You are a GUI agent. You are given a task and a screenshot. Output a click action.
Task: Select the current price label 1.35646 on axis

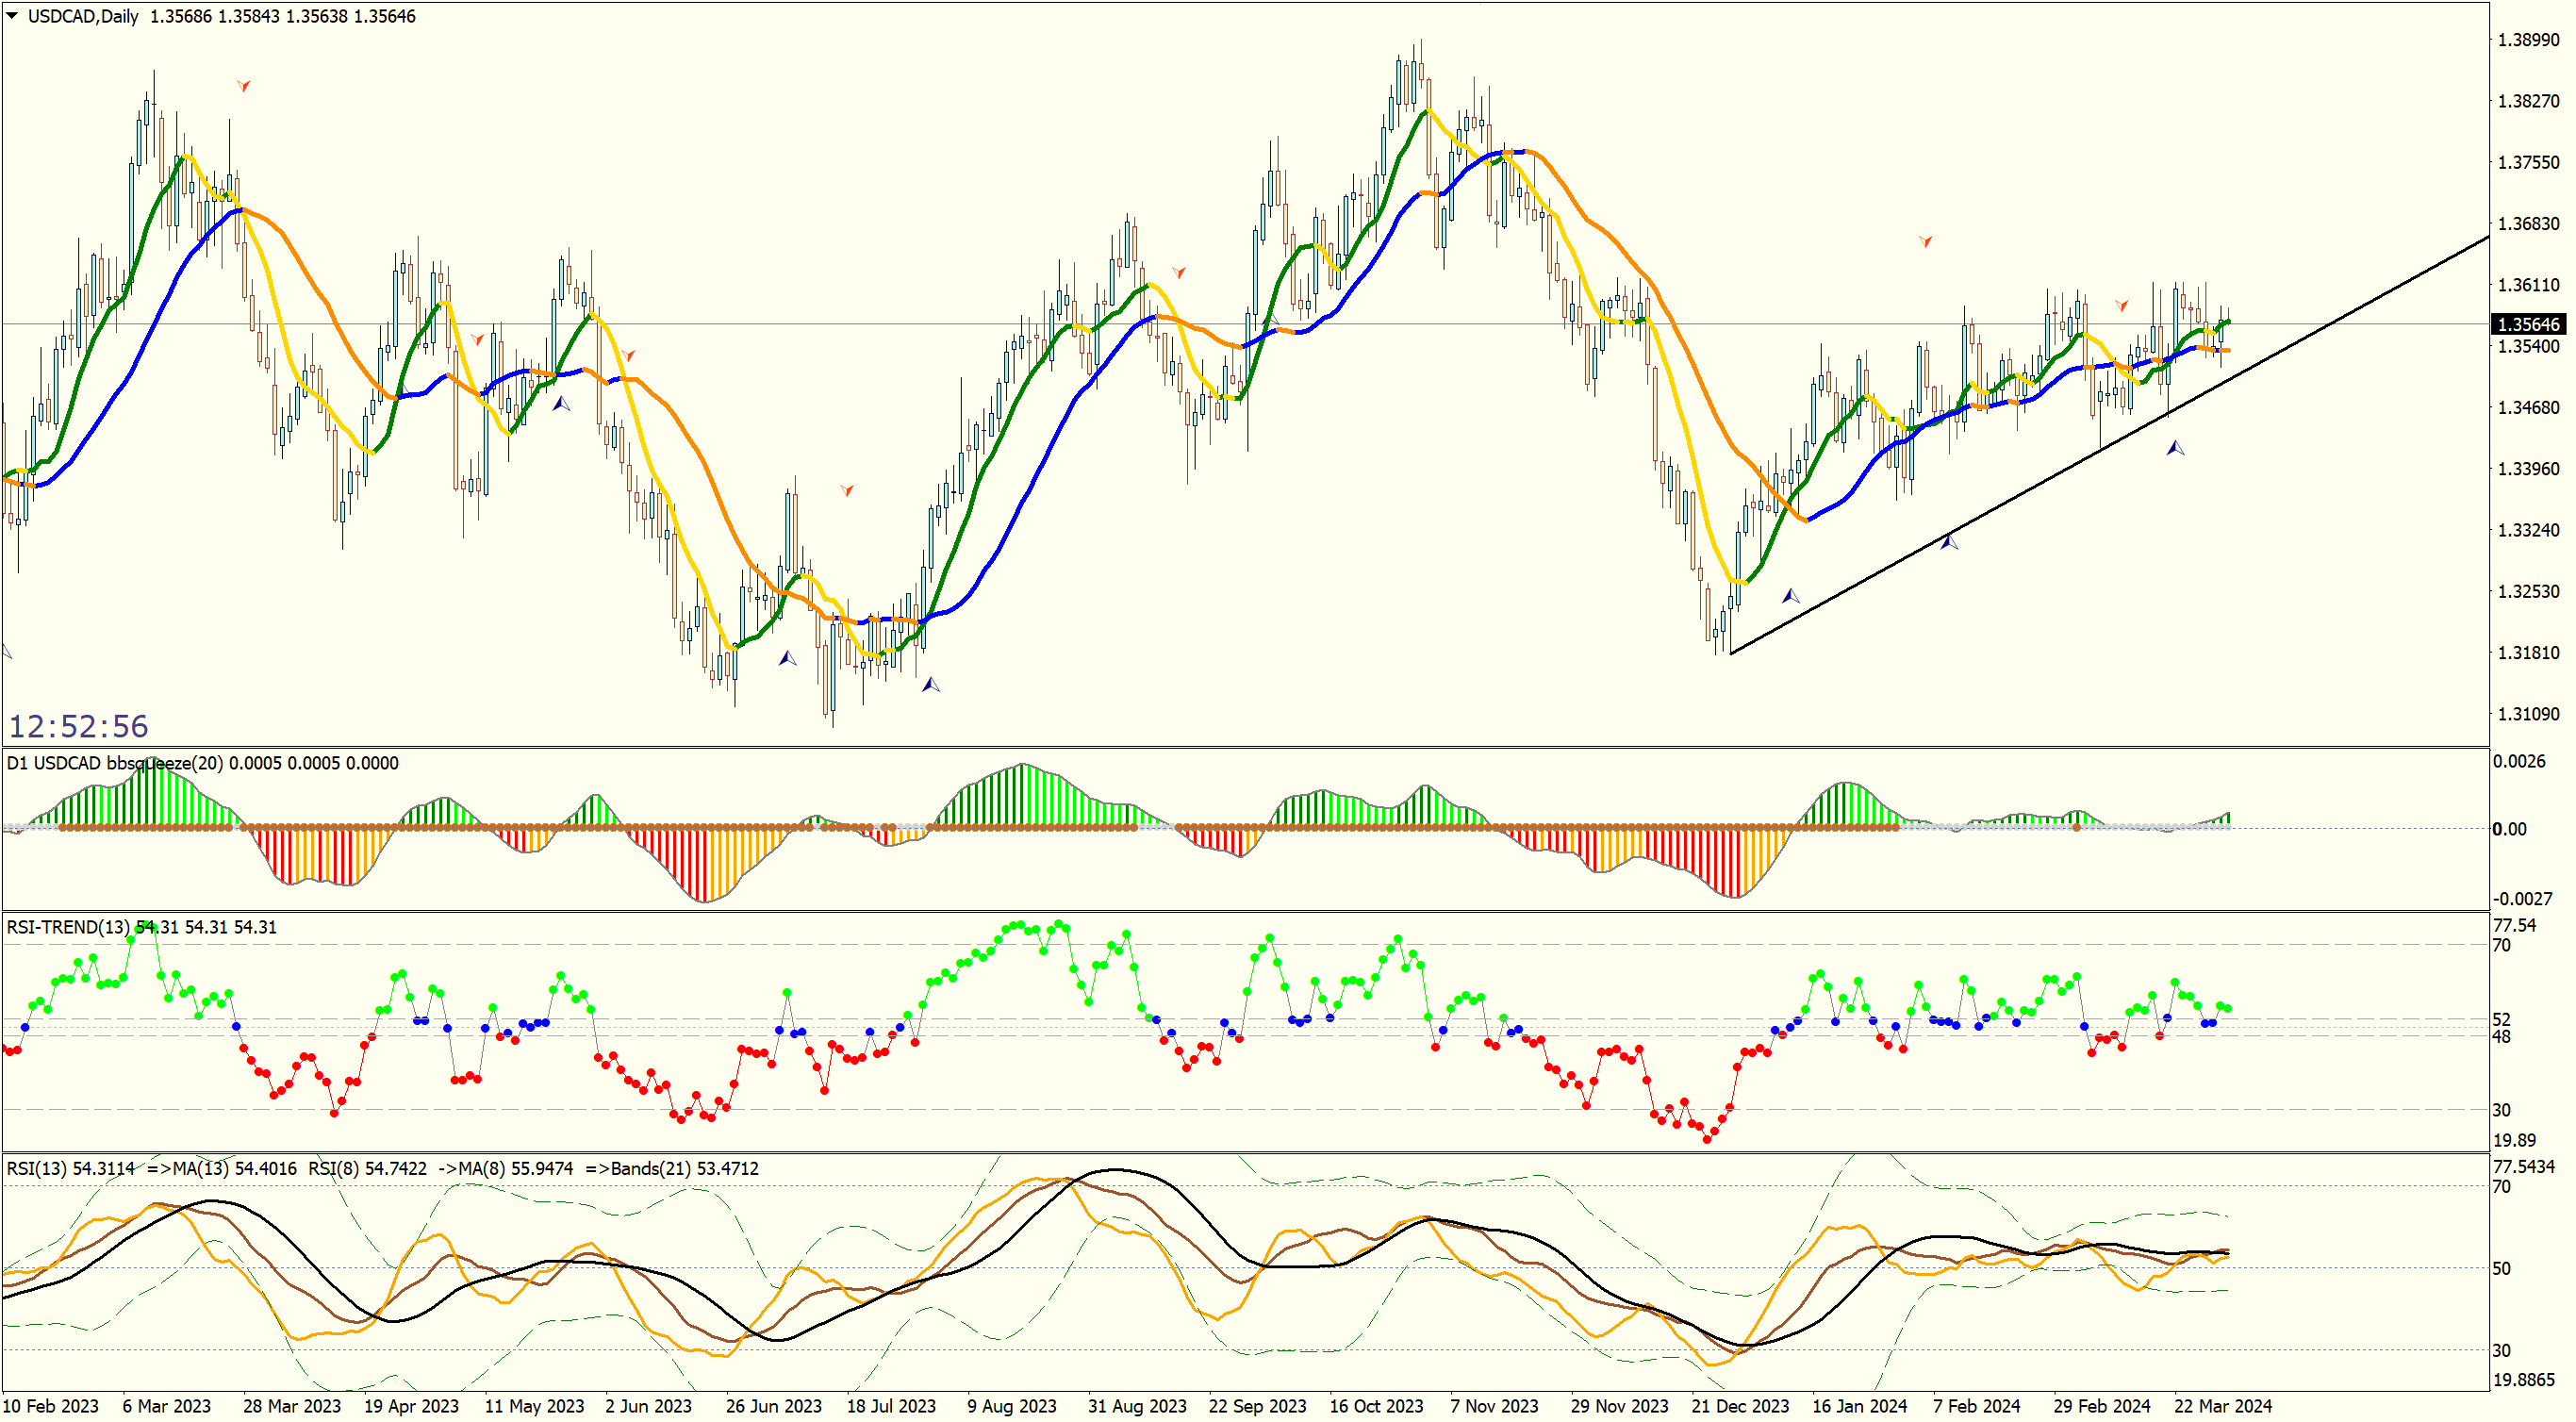click(2528, 324)
